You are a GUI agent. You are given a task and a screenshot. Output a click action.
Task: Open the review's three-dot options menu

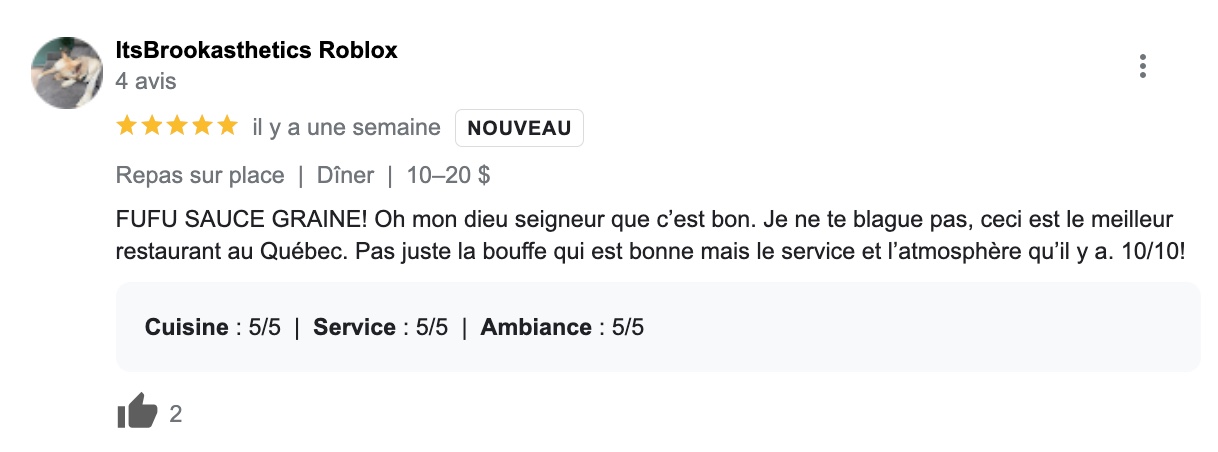click(1142, 67)
